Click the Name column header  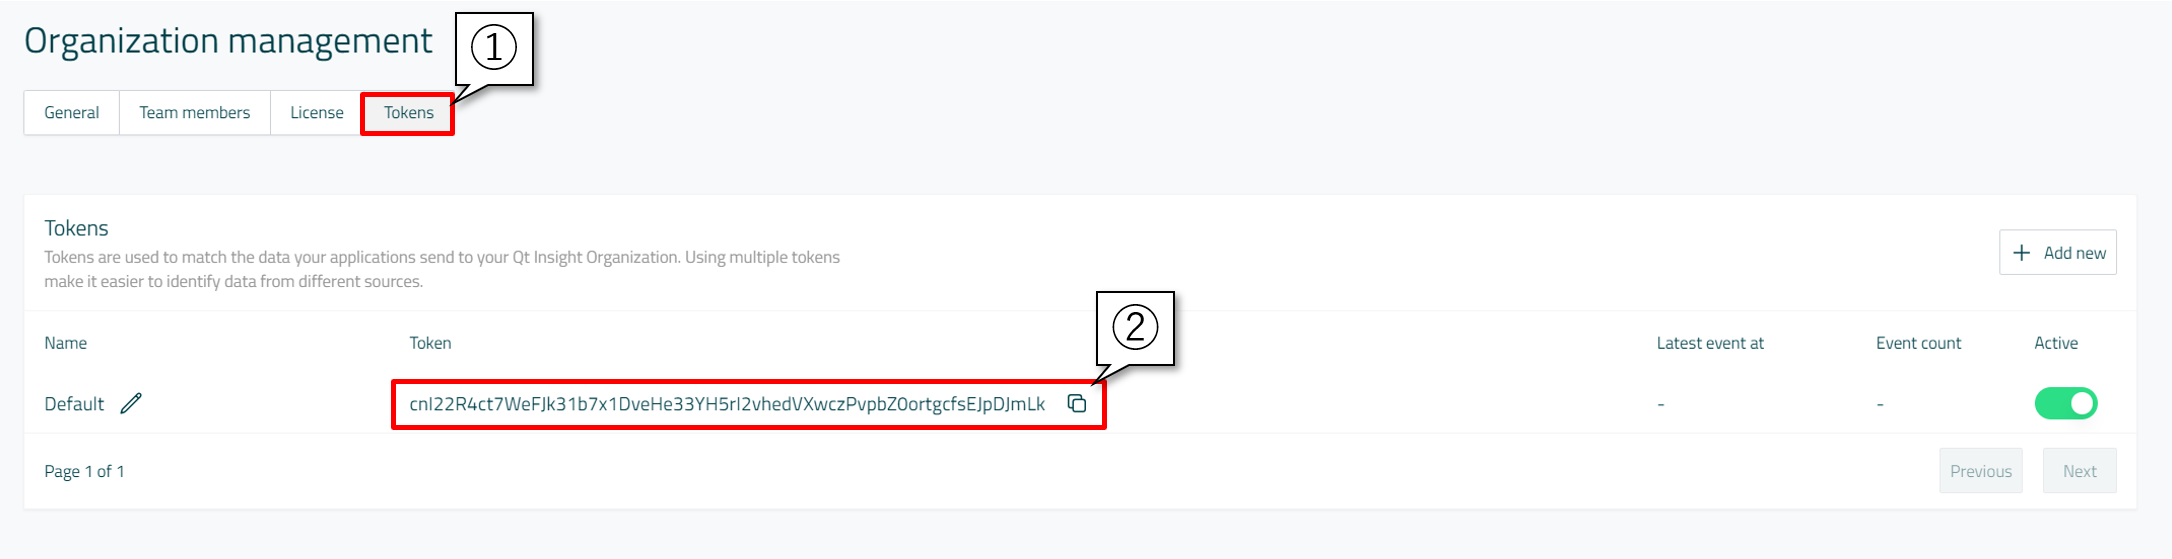point(65,343)
